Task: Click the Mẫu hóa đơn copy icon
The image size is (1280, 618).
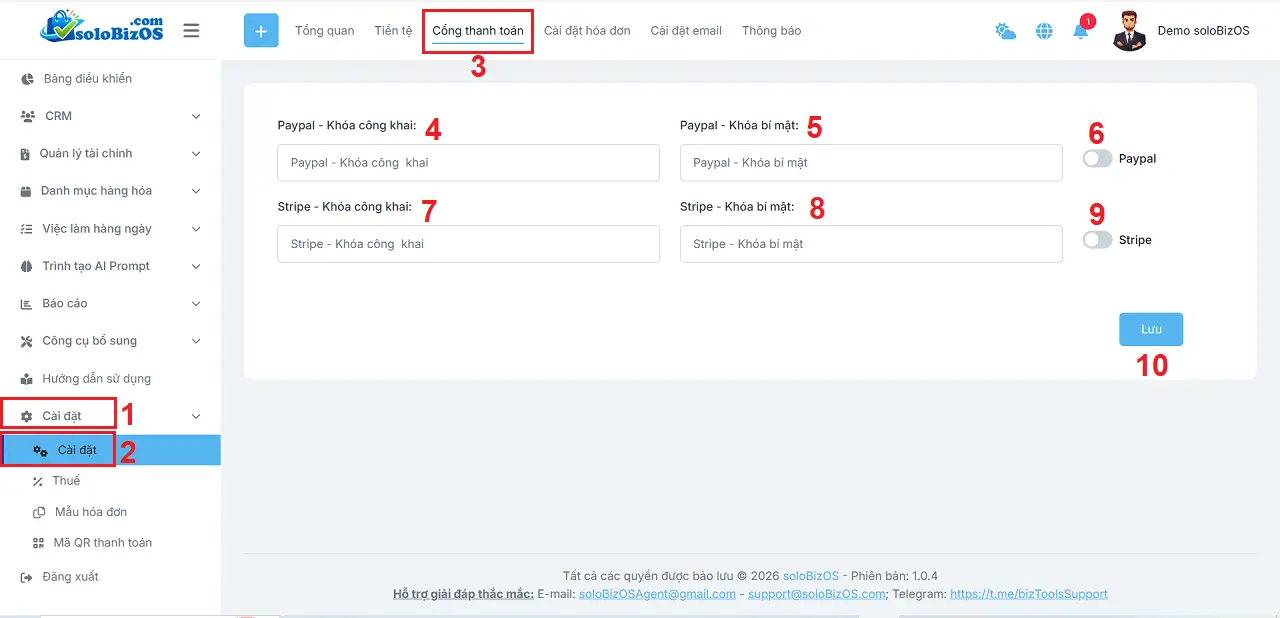Action: coord(39,512)
